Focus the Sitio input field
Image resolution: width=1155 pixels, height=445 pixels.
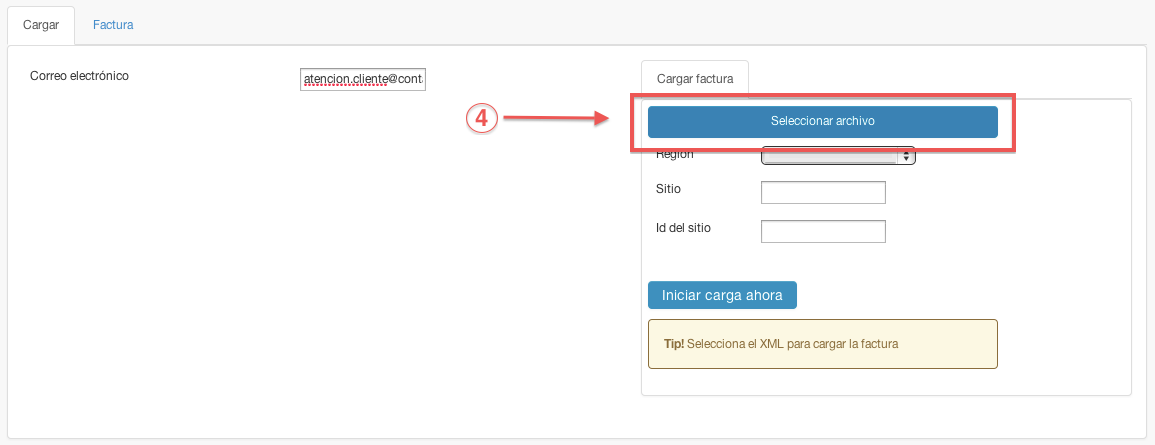823,192
